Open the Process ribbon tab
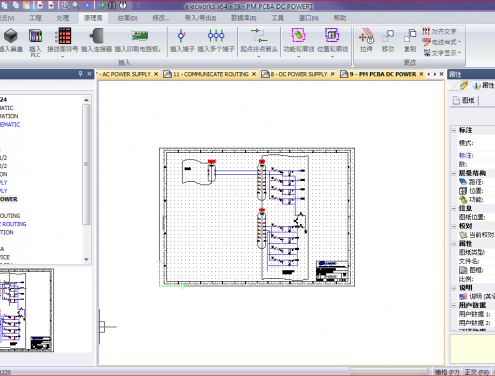 click(63, 18)
